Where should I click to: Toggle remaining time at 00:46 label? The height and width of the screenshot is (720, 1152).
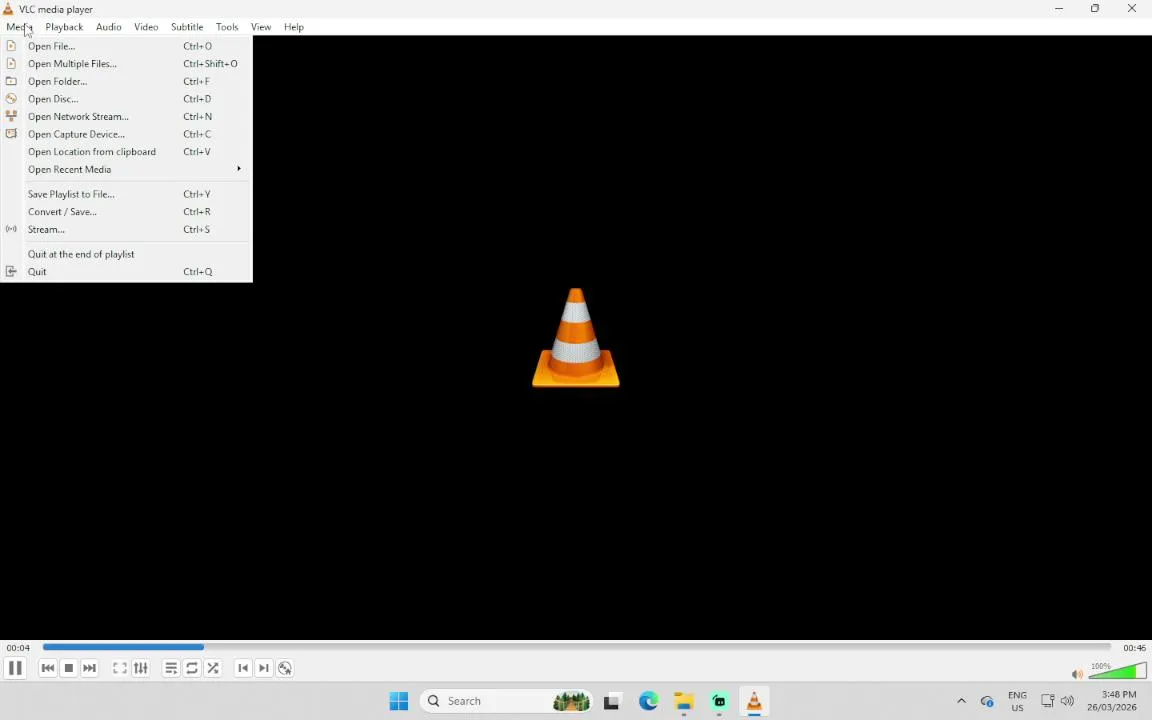[1134, 648]
